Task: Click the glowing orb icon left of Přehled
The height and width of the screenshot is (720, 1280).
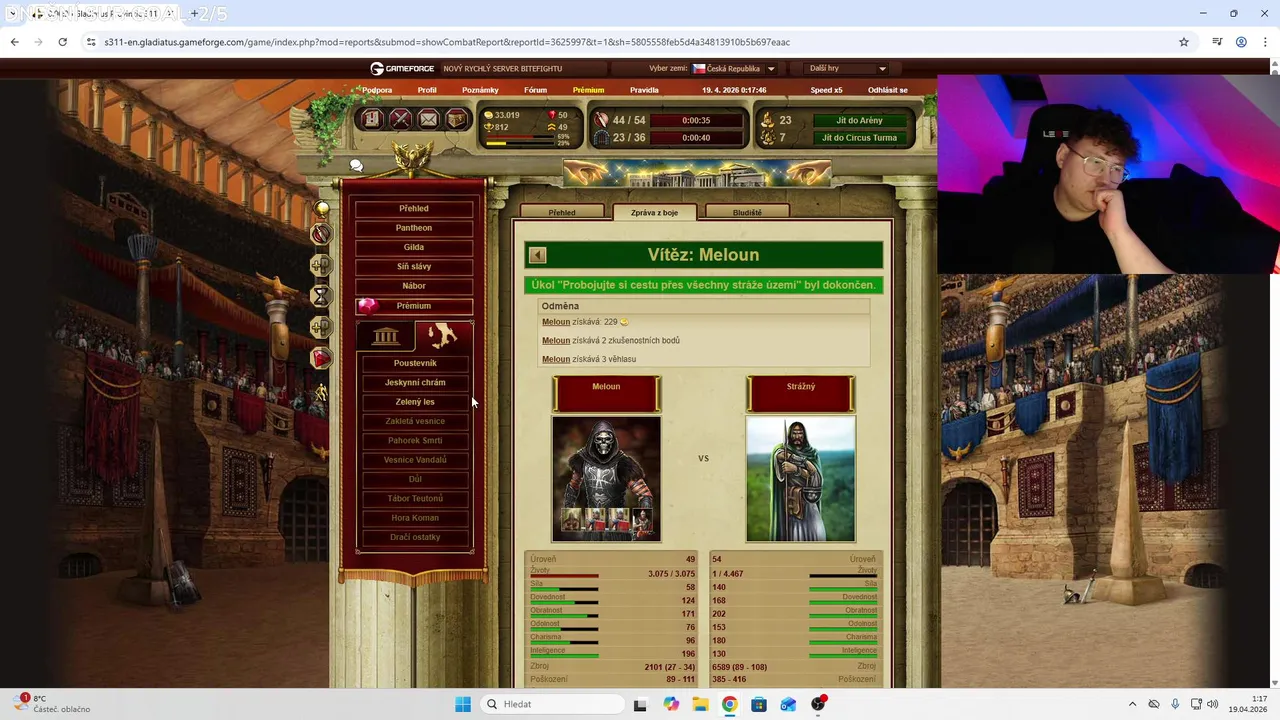Action: click(322, 208)
